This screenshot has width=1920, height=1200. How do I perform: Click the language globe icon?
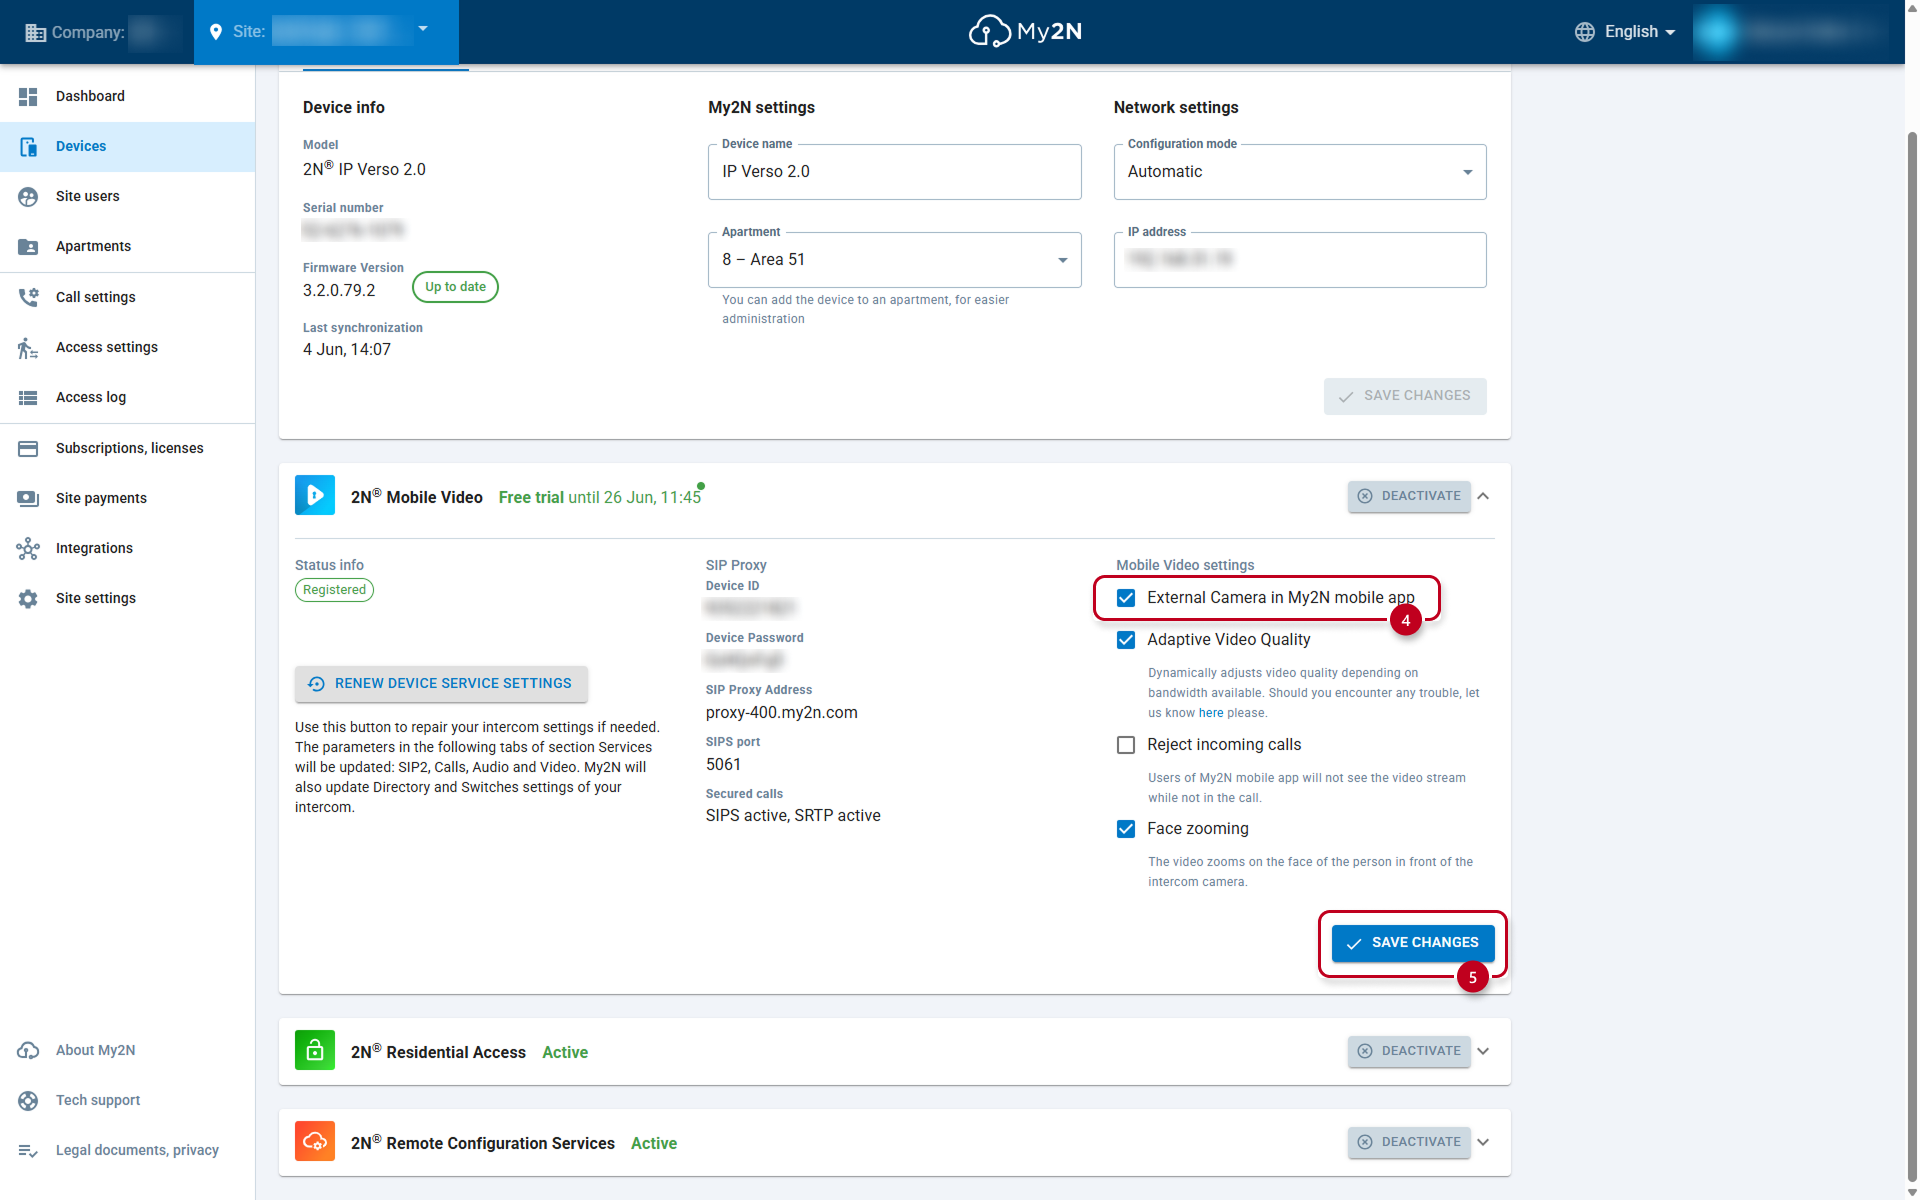point(1584,32)
